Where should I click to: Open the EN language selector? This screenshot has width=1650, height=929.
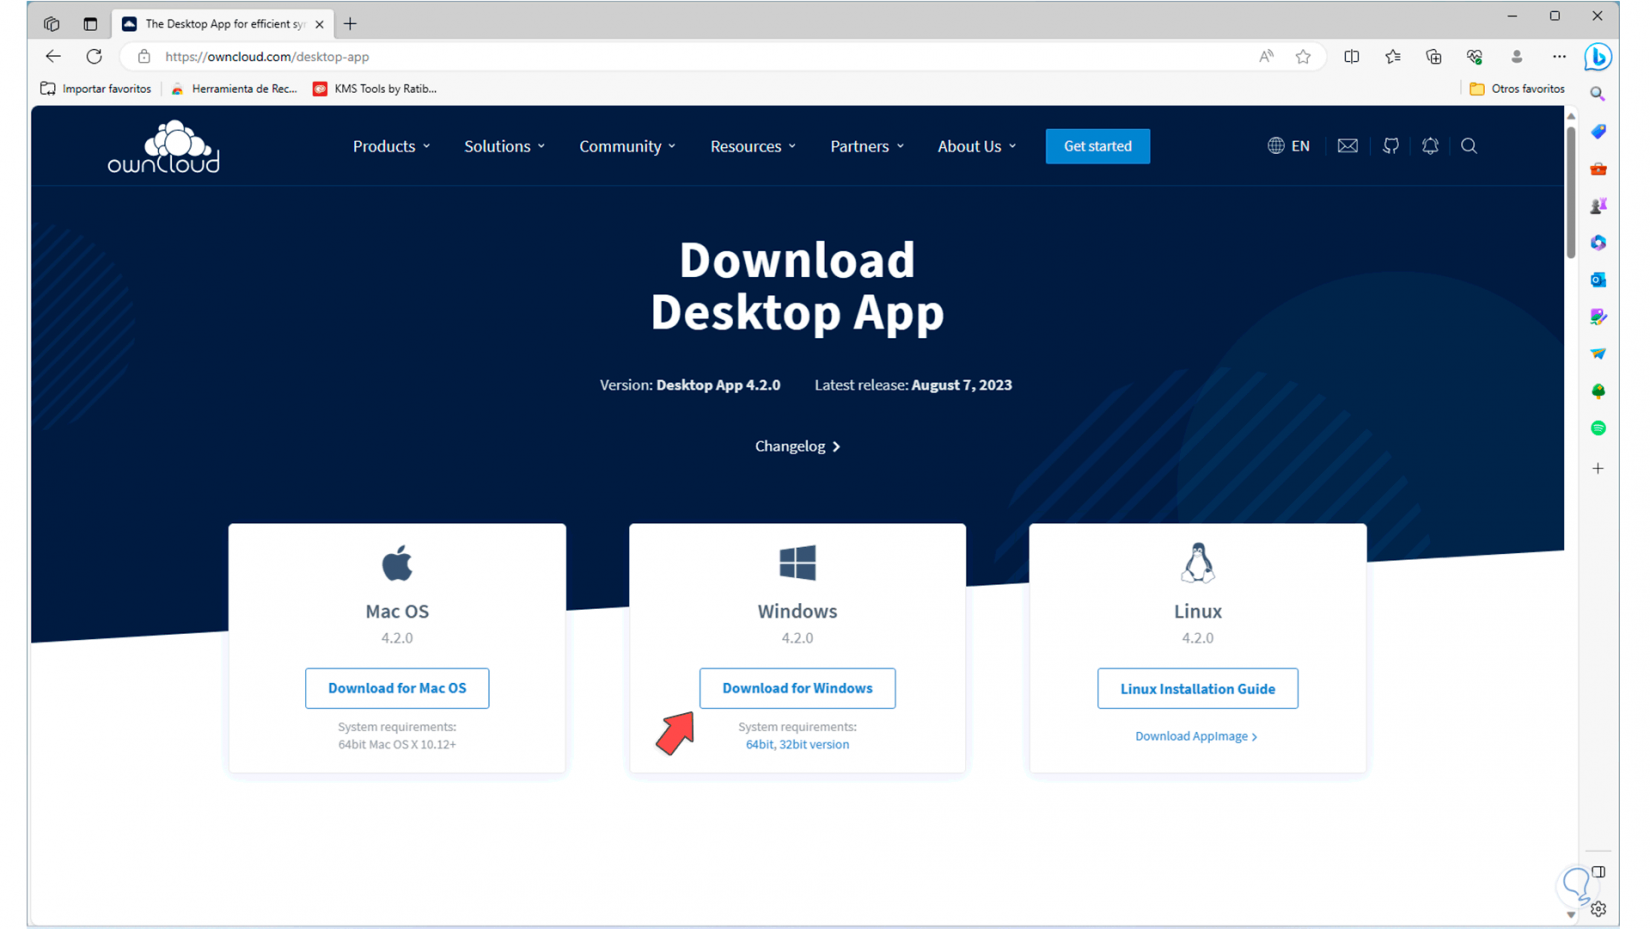1289,146
